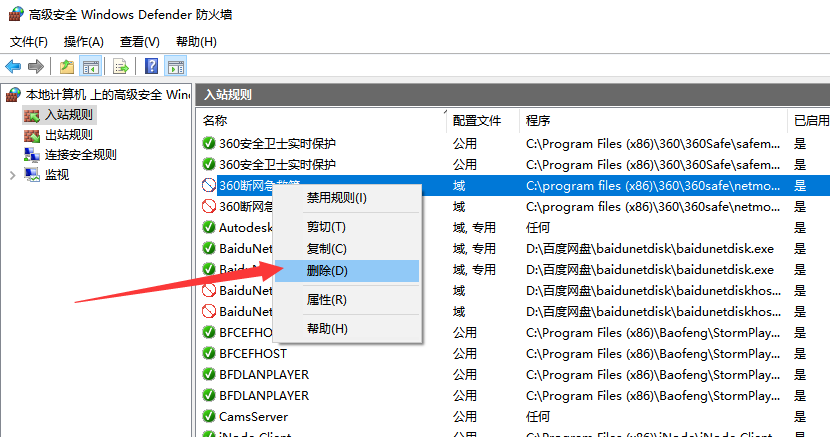Toggle the show/hide console tree icon
The height and width of the screenshot is (437, 830).
pyautogui.click(x=91, y=67)
